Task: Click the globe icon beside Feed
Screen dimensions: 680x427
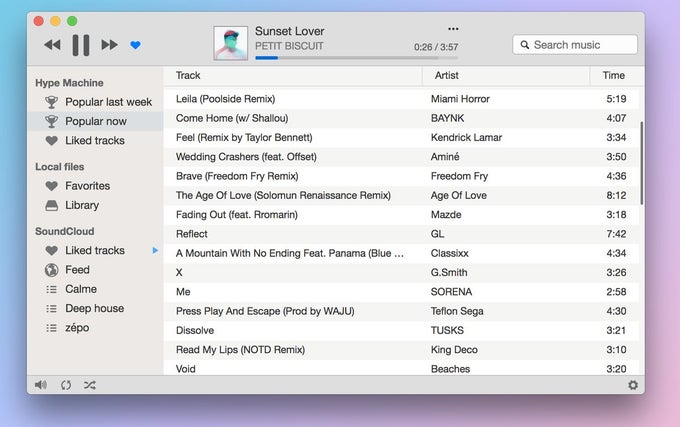Action: click(52, 270)
